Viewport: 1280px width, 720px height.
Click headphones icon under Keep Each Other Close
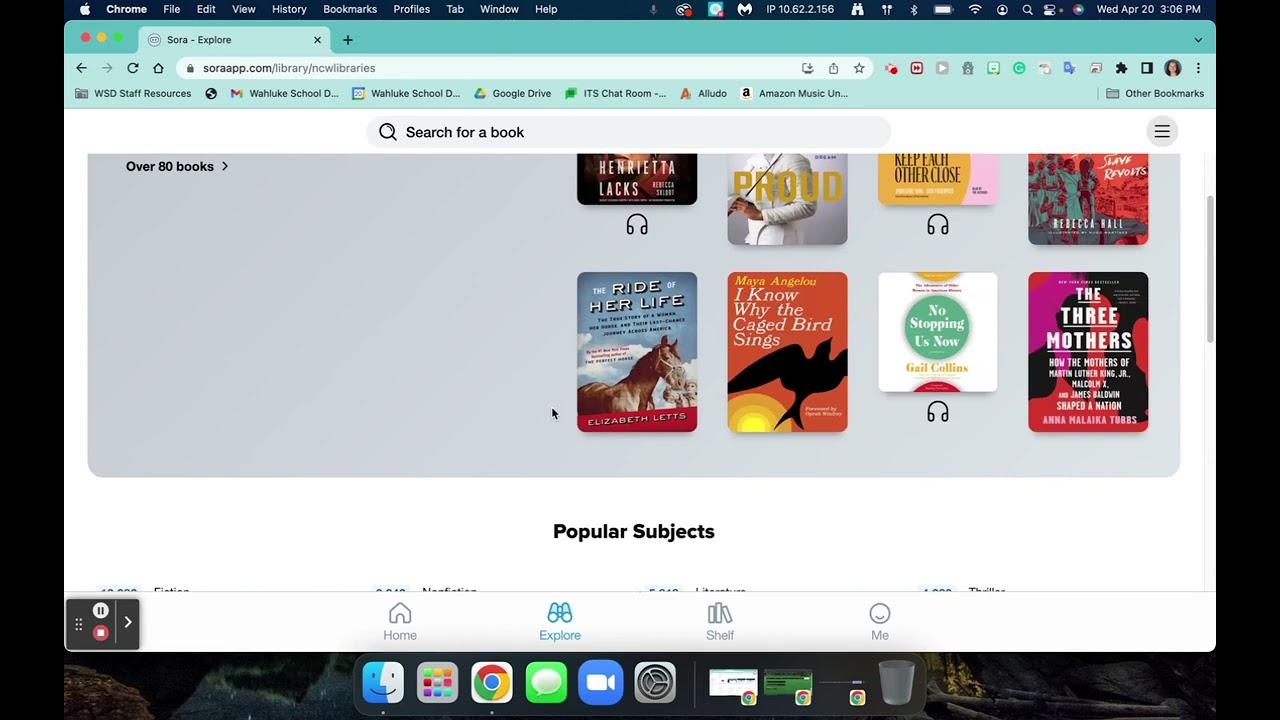(x=938, y=225)
